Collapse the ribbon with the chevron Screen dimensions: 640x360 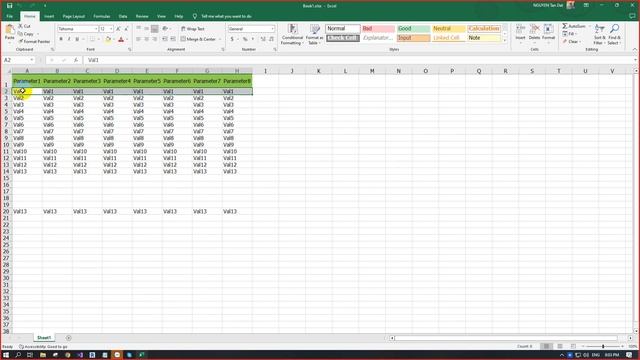[634, 50]
